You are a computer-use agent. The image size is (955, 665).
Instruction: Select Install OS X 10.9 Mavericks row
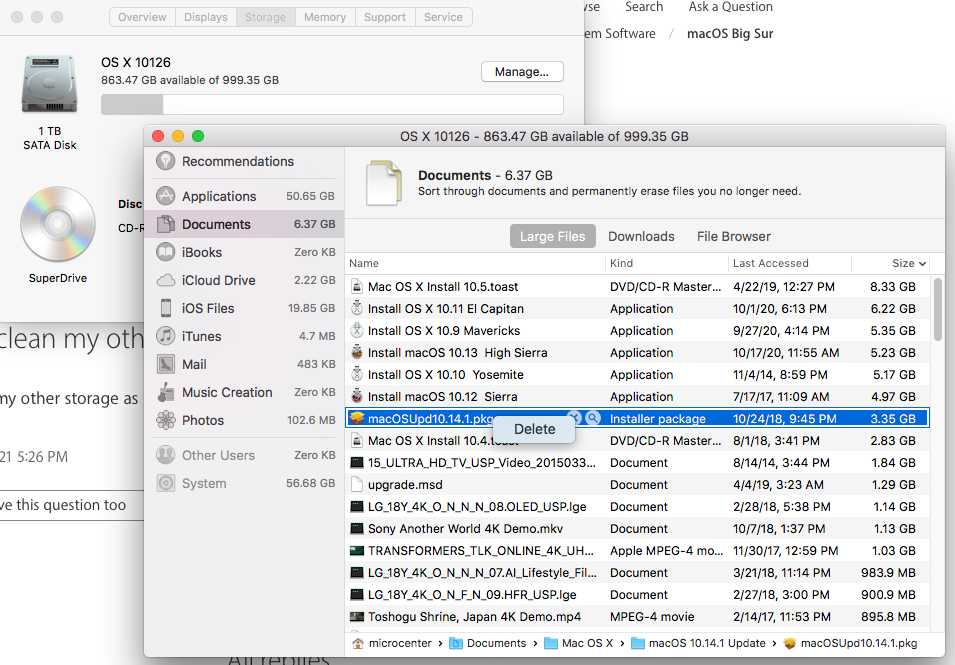point(637,331)
